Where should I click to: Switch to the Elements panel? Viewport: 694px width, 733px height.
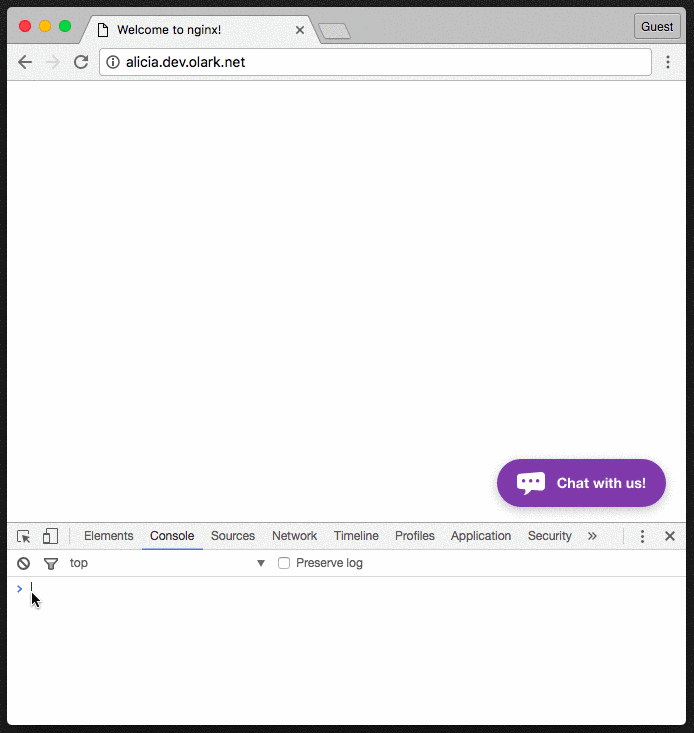(x=108, y=536)
